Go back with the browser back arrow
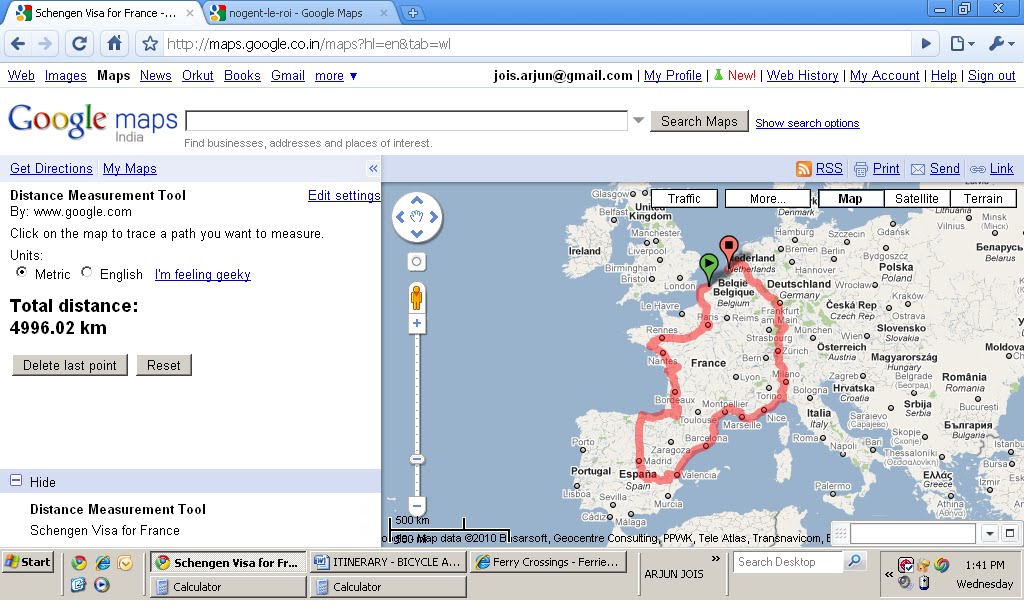 coord(18,44)
